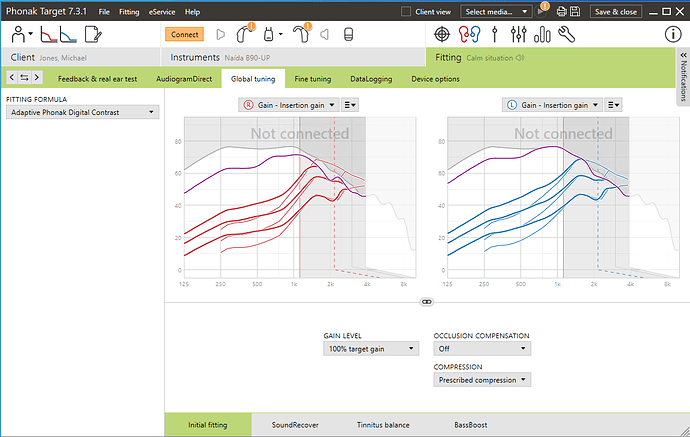Screen dimensions: 690x437
Task: Open the SoundRecover bottom tab
Action: click(295, 425)
